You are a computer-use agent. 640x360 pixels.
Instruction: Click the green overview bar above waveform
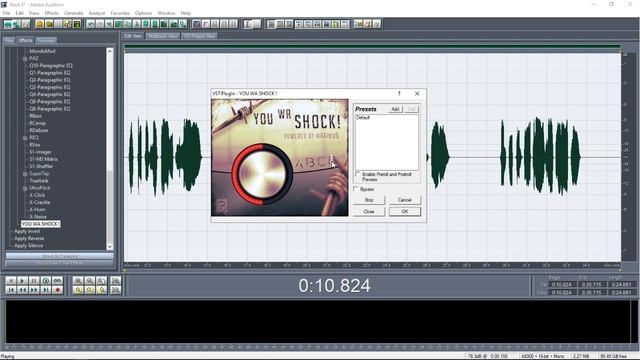(x=372, y=47)
